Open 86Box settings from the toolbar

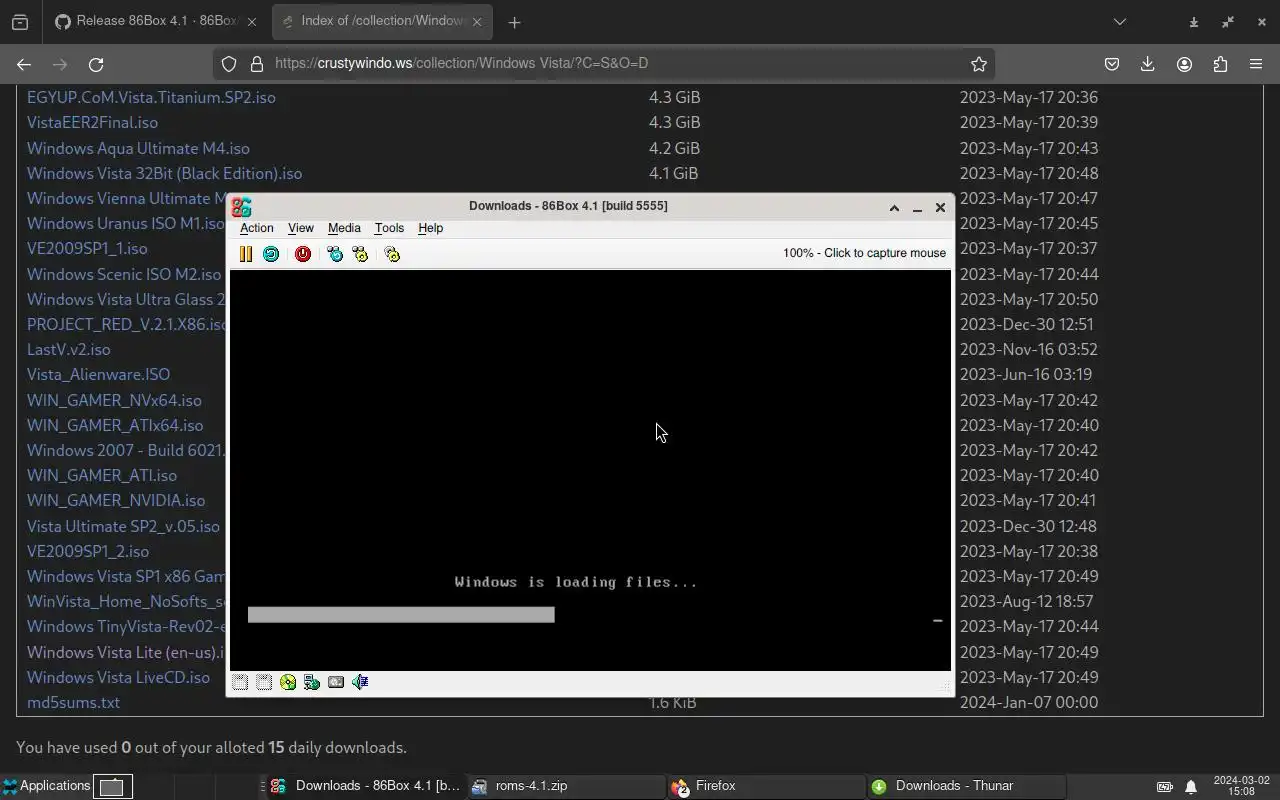pos(392,254)
